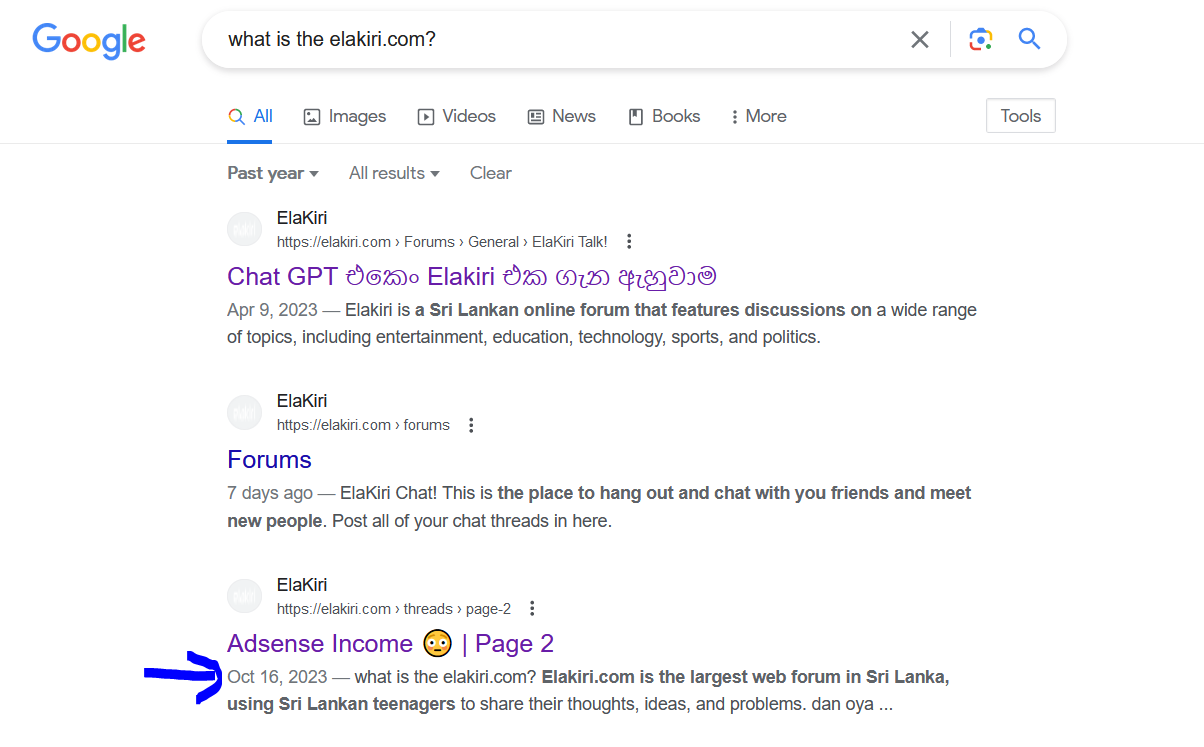Click ElaKiri site name above Chat GPT result
Viewport: 1204px width, 747px height.
click(302, 218)
